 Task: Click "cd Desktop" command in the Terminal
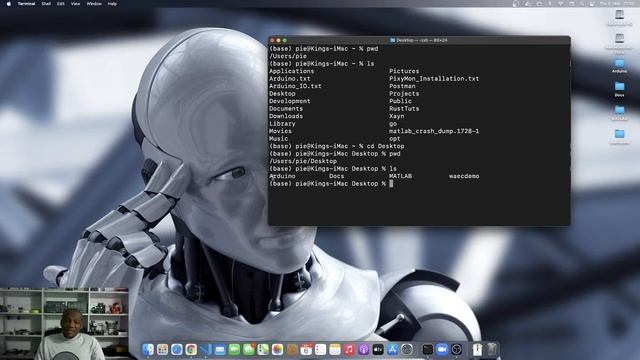[385, 146]
